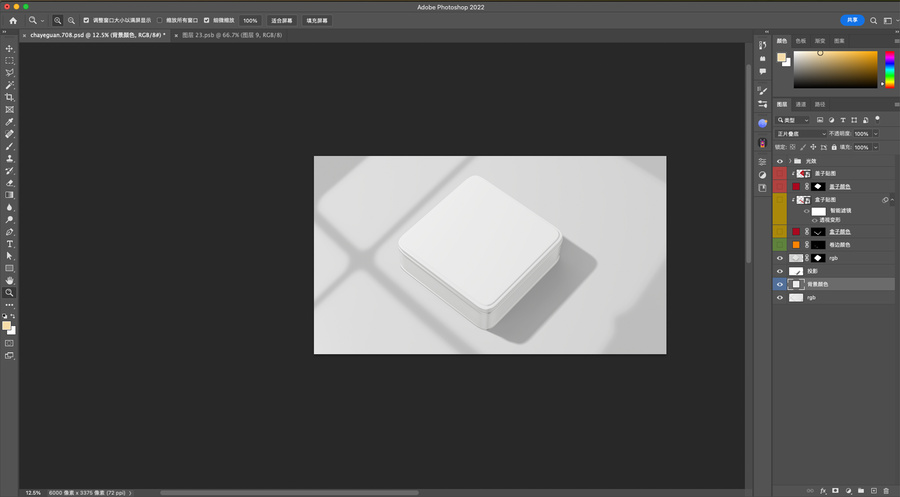Select the Crop tool
The image size is (900, 497).
[9, 98]
